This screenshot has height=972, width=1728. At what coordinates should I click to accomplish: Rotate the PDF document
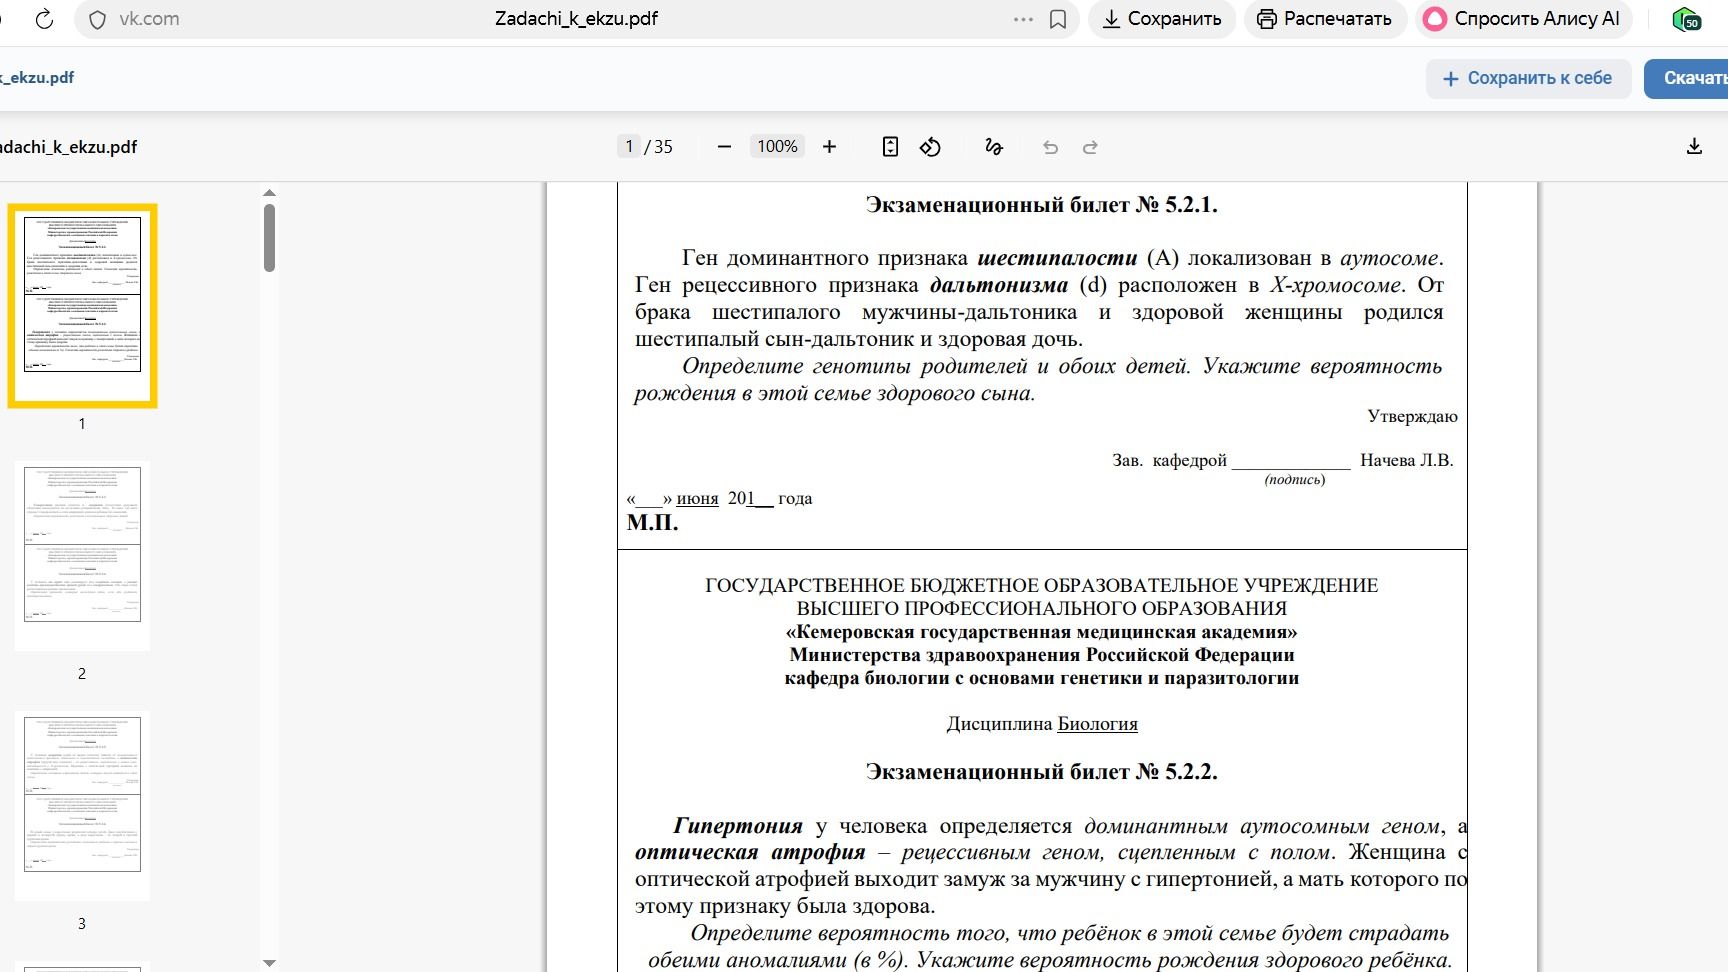(x=931, y=147)
